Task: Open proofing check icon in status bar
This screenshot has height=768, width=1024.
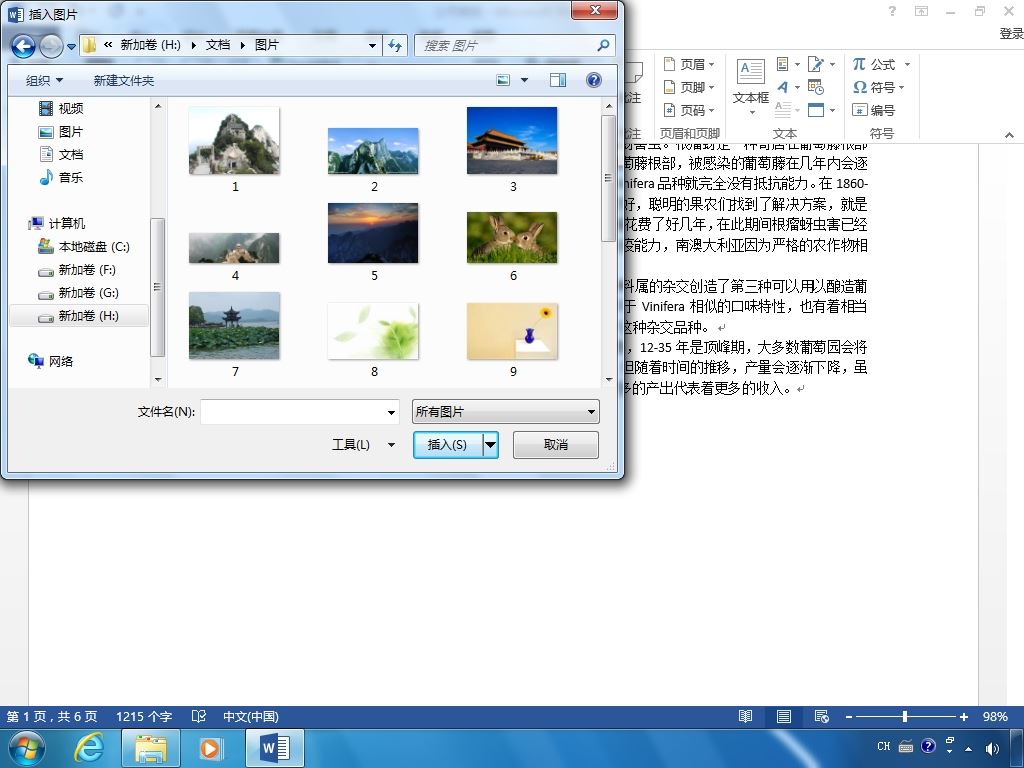Action: (x=199, y=716)
